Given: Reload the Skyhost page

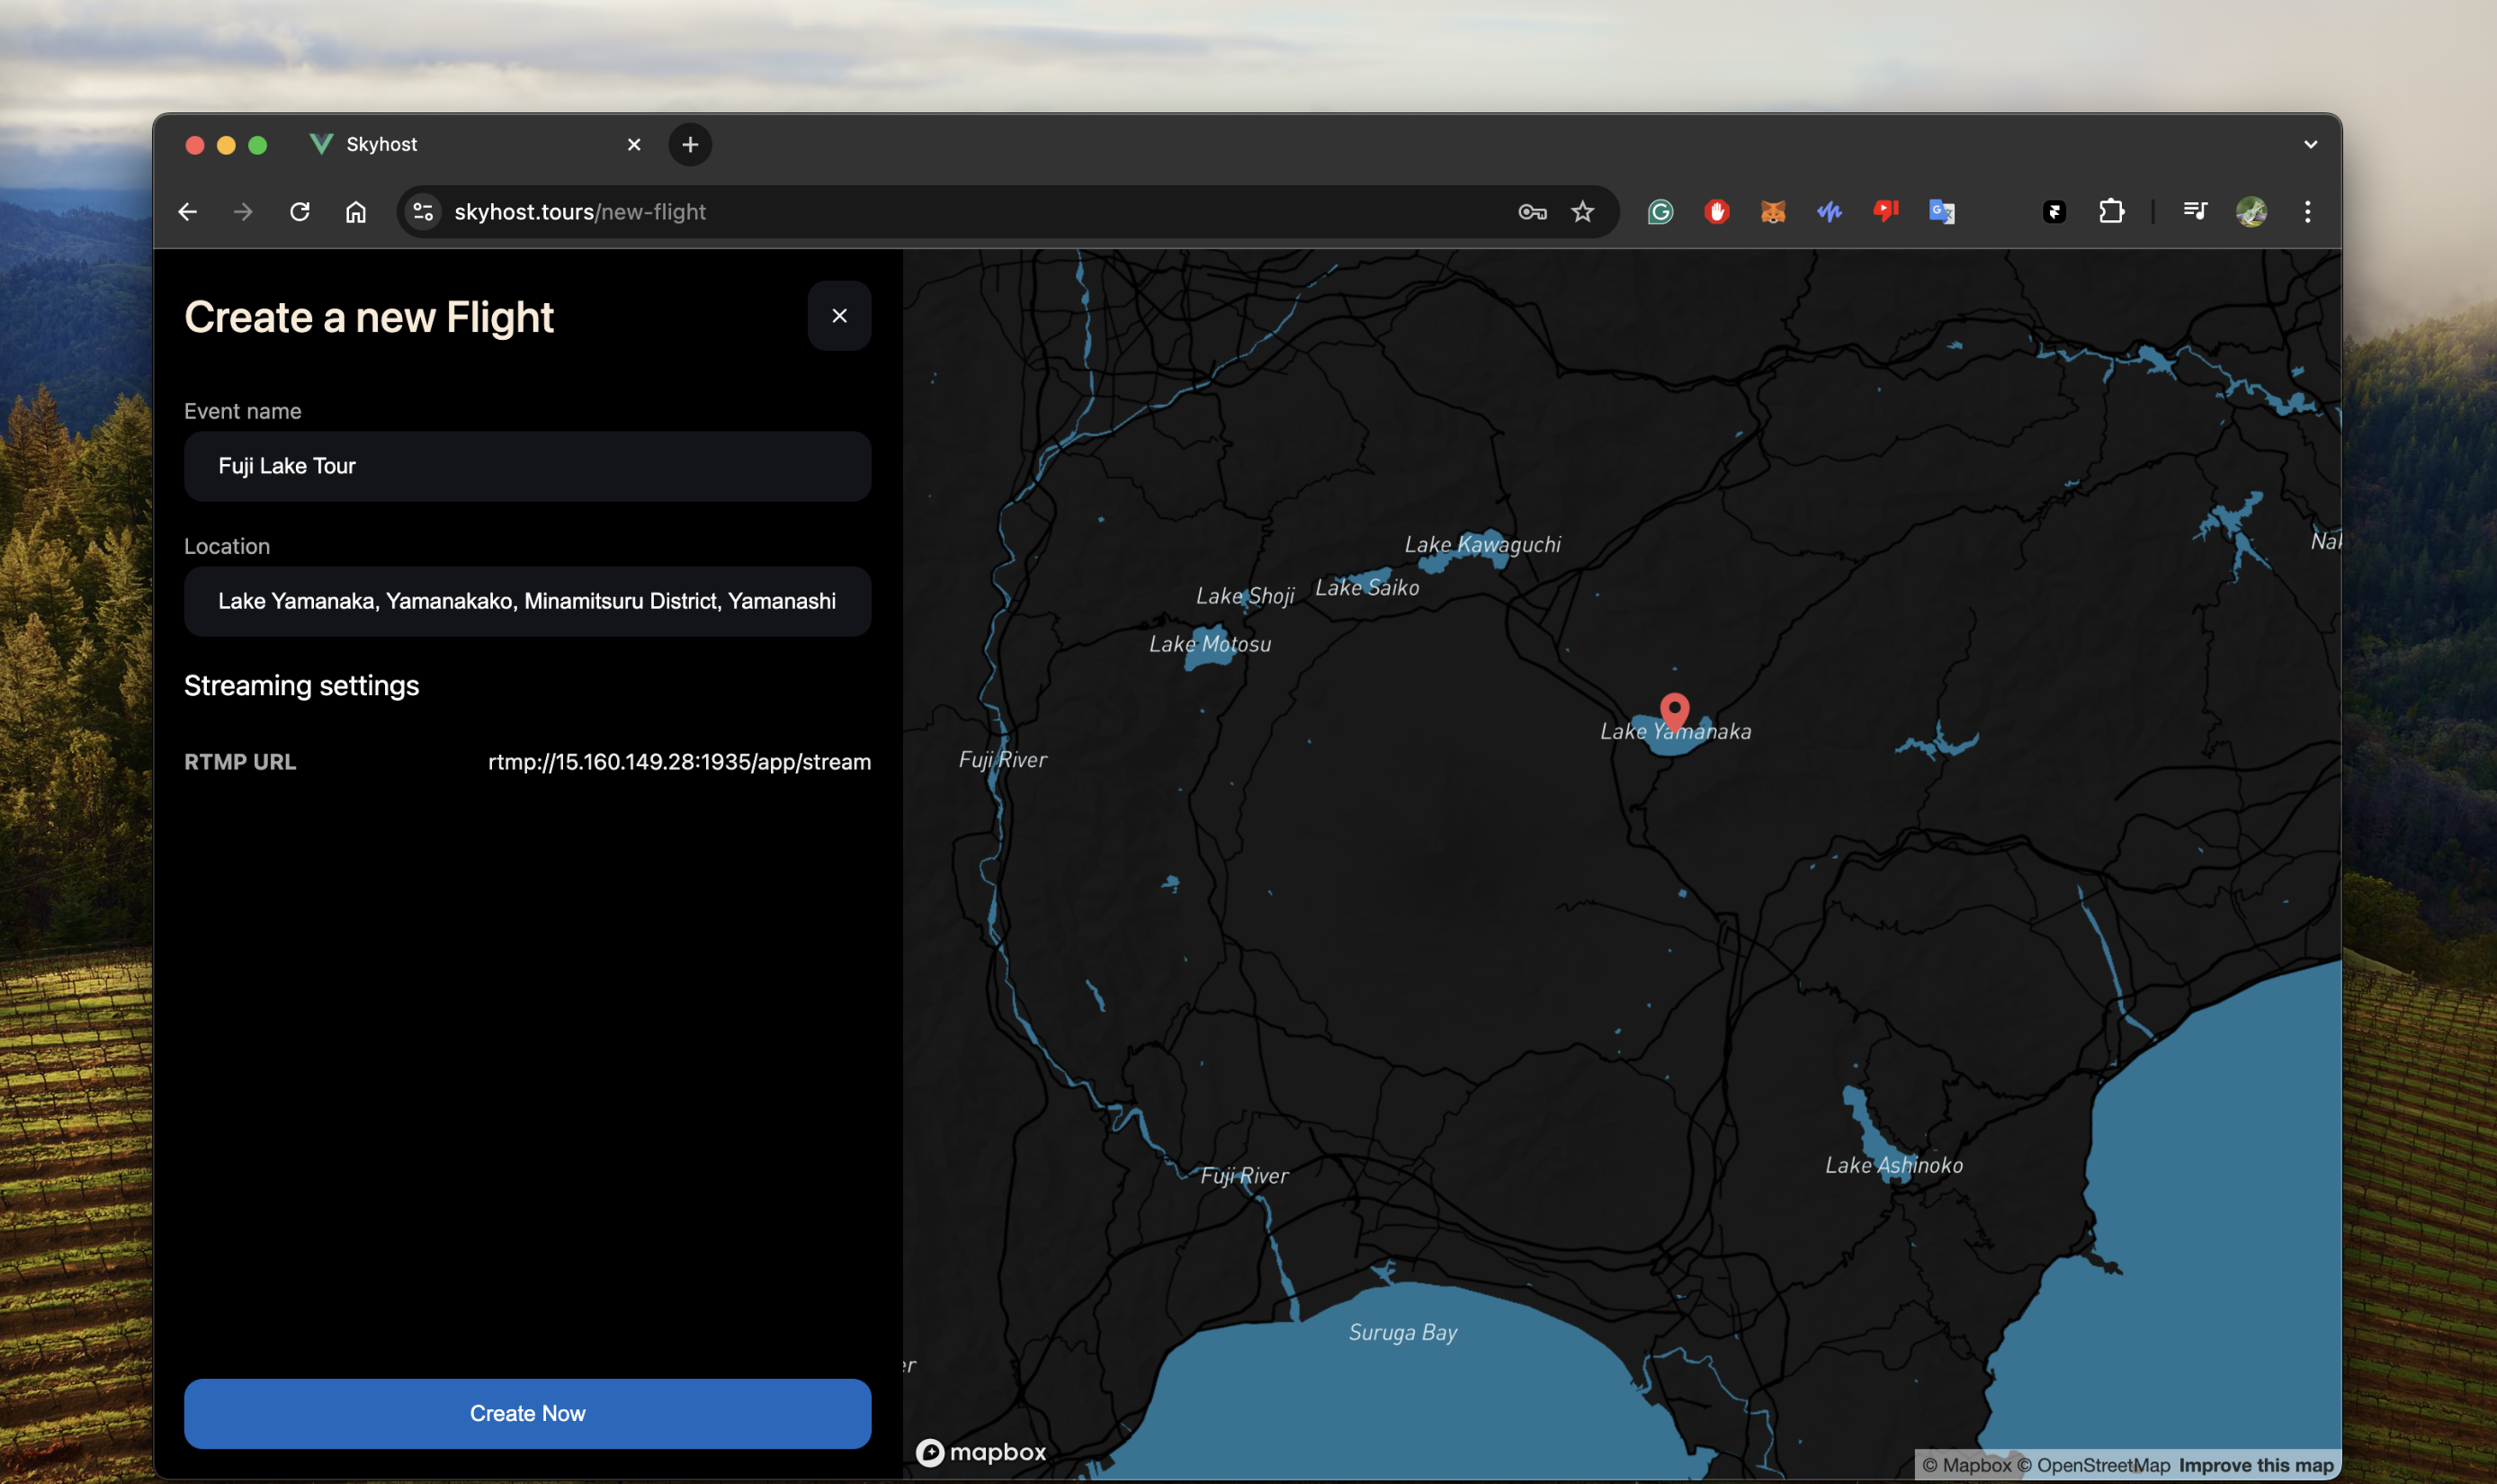Looking at the screenshot, I should click(300, 212).
